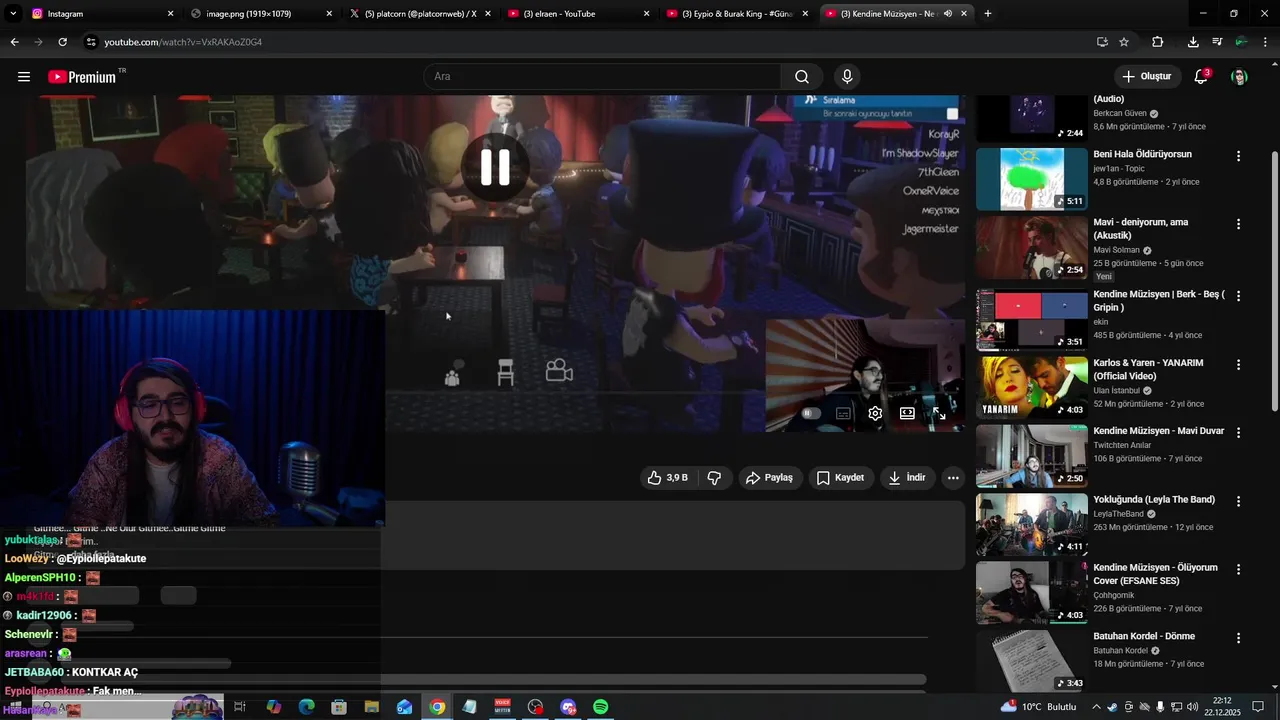The height and width of the screenshot is (720, 1280).
Task: Go back with the browser back arrow
Action: coord(14,42)
